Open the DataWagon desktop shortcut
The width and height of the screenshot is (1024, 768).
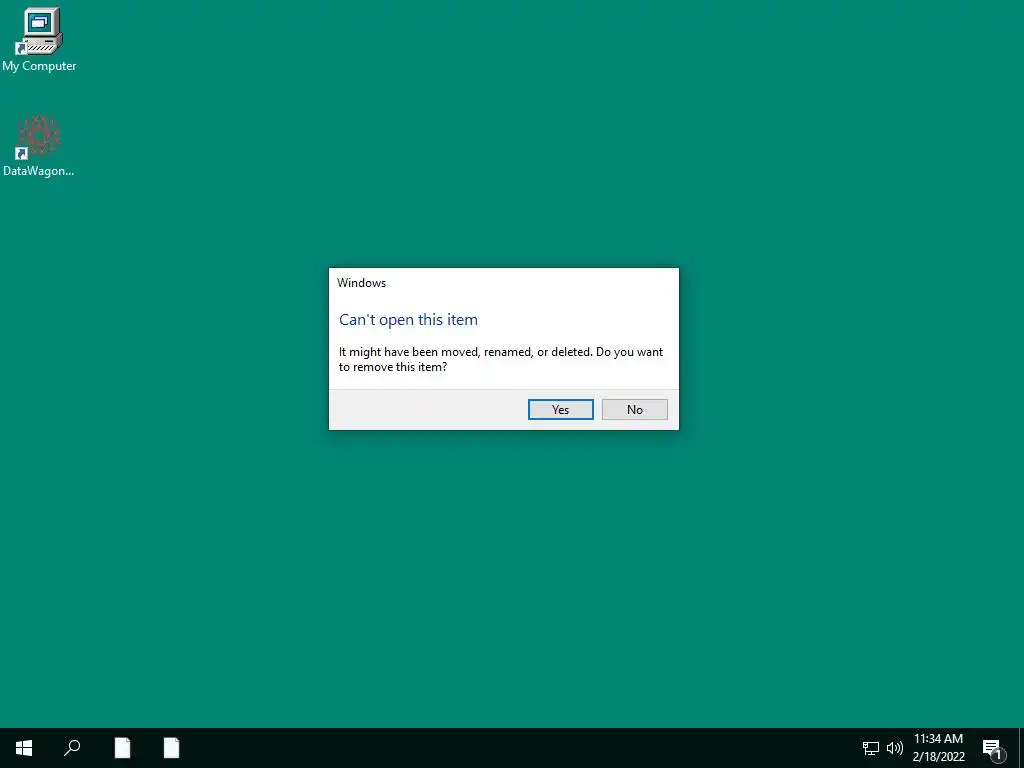pos(39,146)
